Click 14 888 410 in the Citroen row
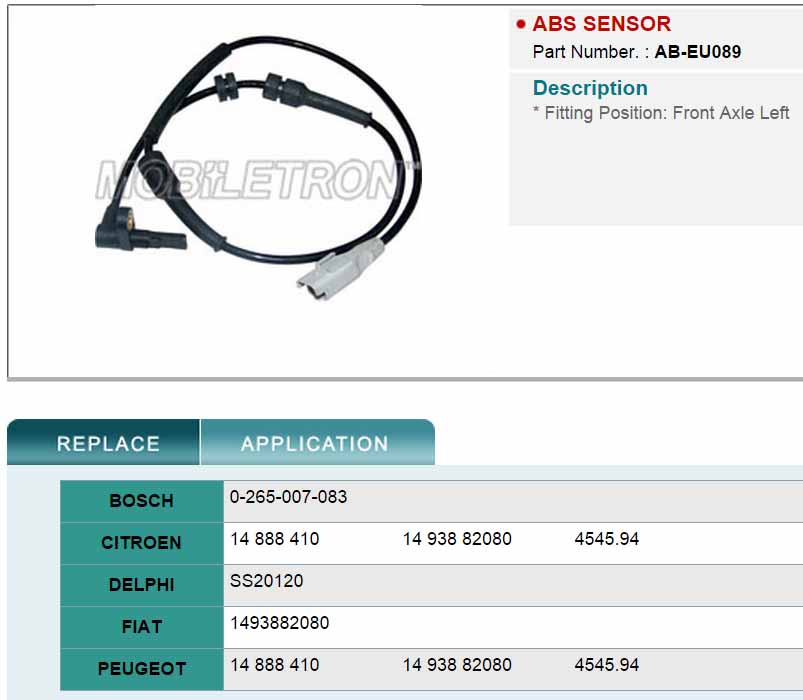The height and width of the screenshot is (700, 803). tap(274, 539)
